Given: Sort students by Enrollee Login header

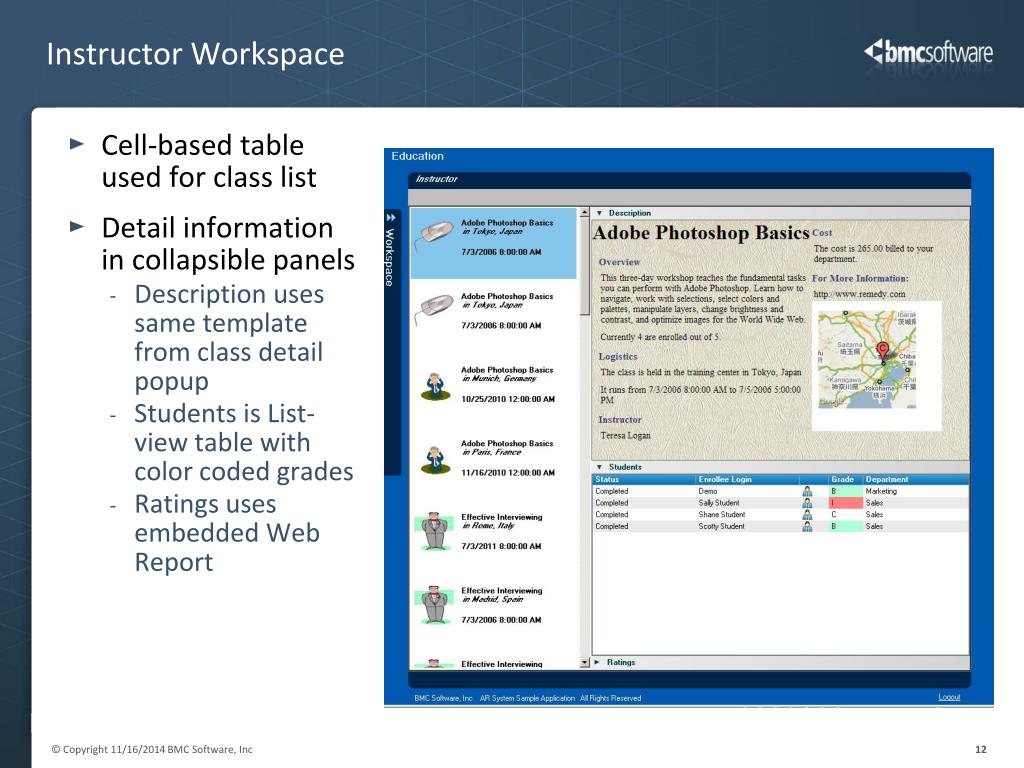Looking at the screenshot, I should [725, 479].
